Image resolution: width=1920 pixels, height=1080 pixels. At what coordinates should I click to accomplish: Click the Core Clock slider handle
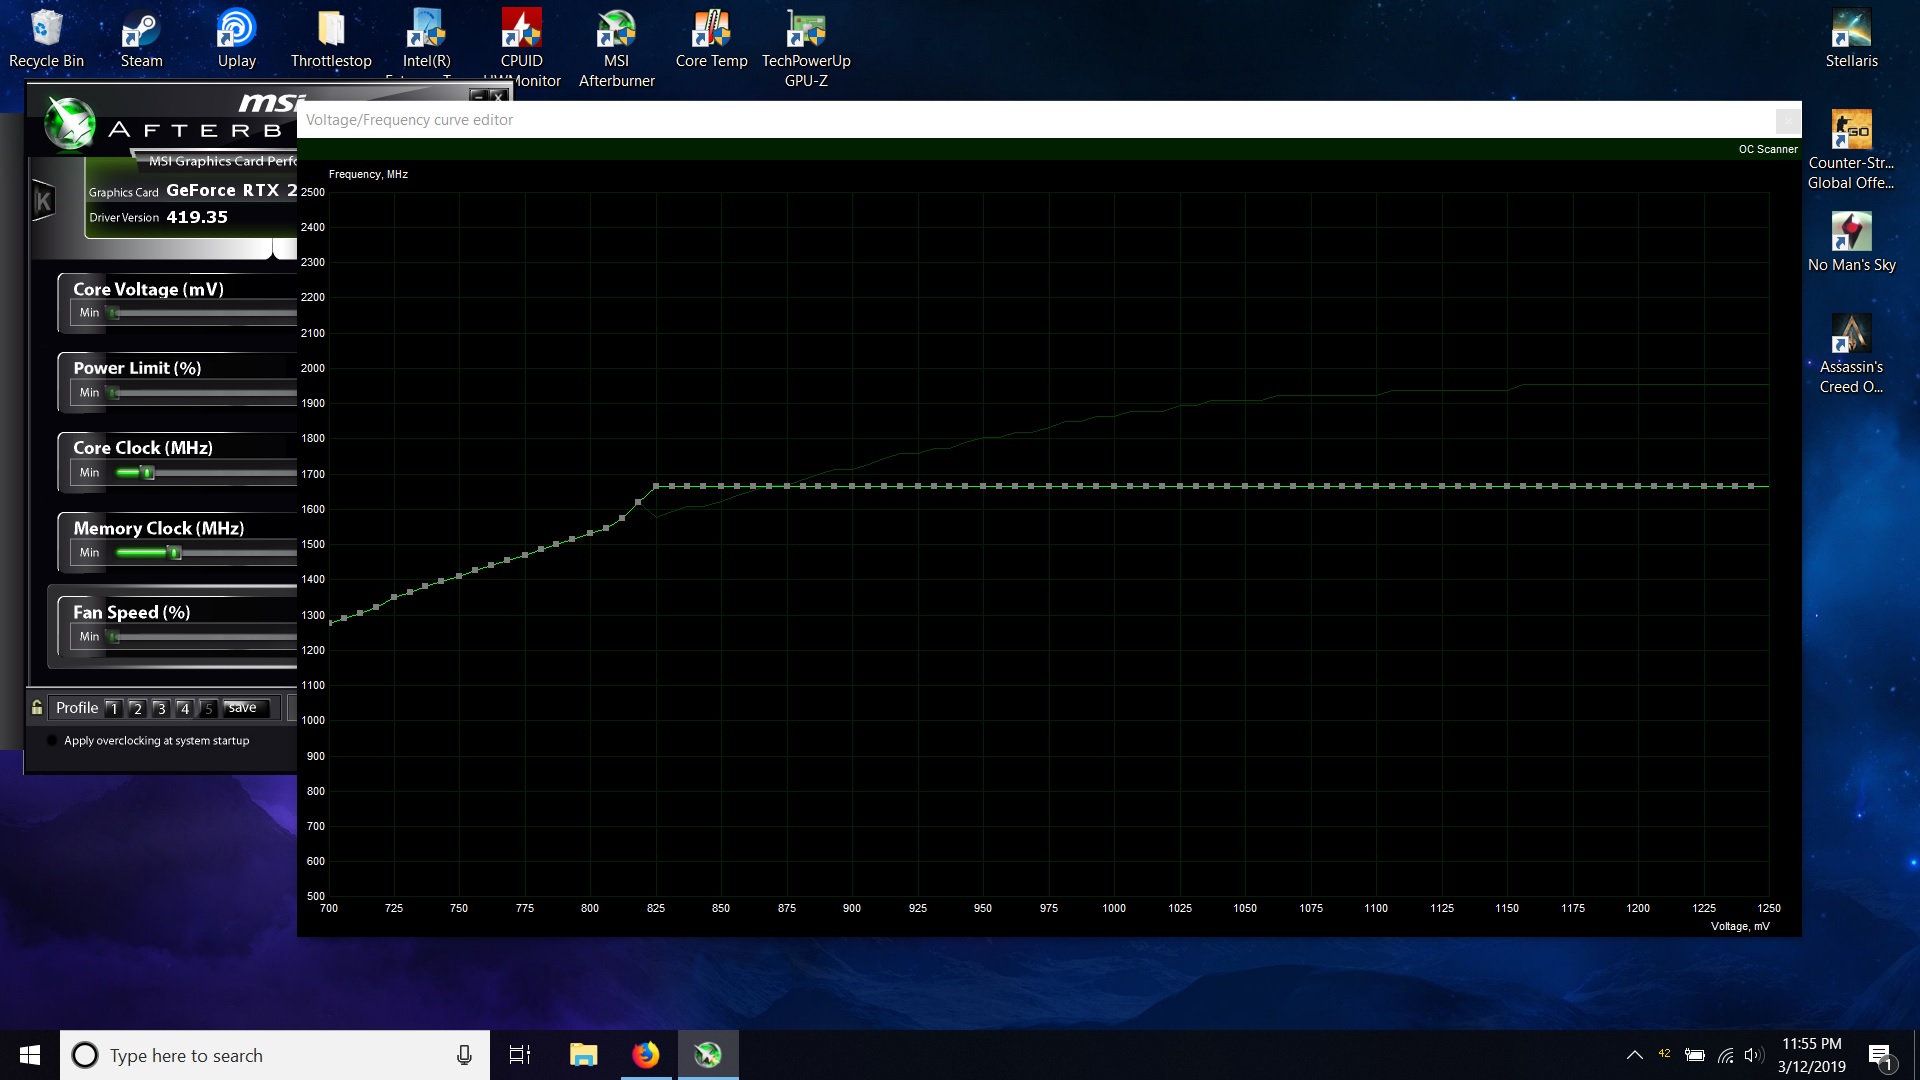point(148,473)
